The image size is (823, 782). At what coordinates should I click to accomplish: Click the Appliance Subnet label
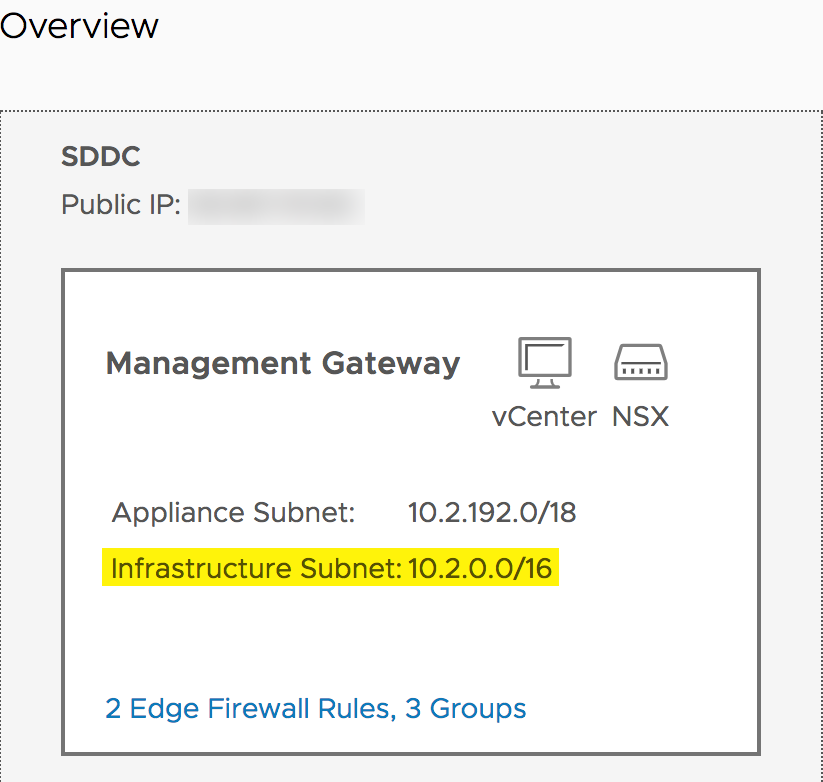tap(234, 513)
